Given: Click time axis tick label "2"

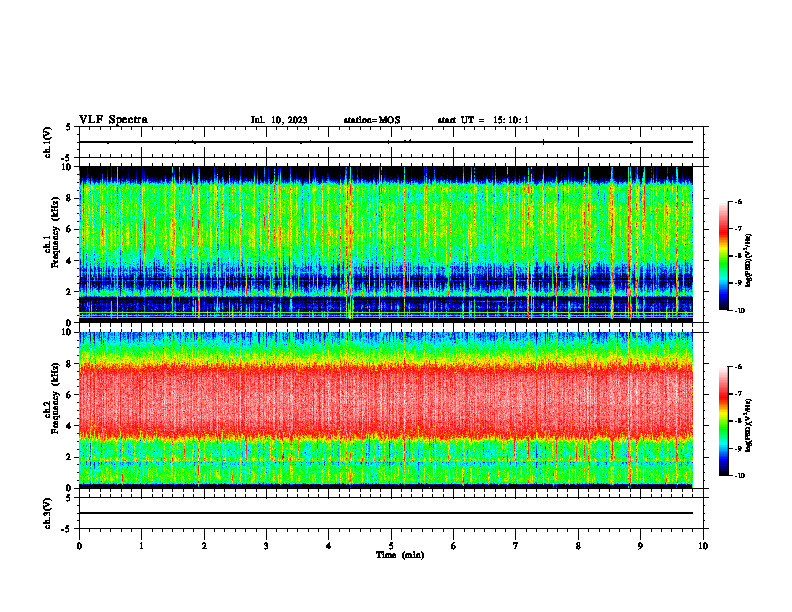Looking at the screenshot, I should point(204,546).
